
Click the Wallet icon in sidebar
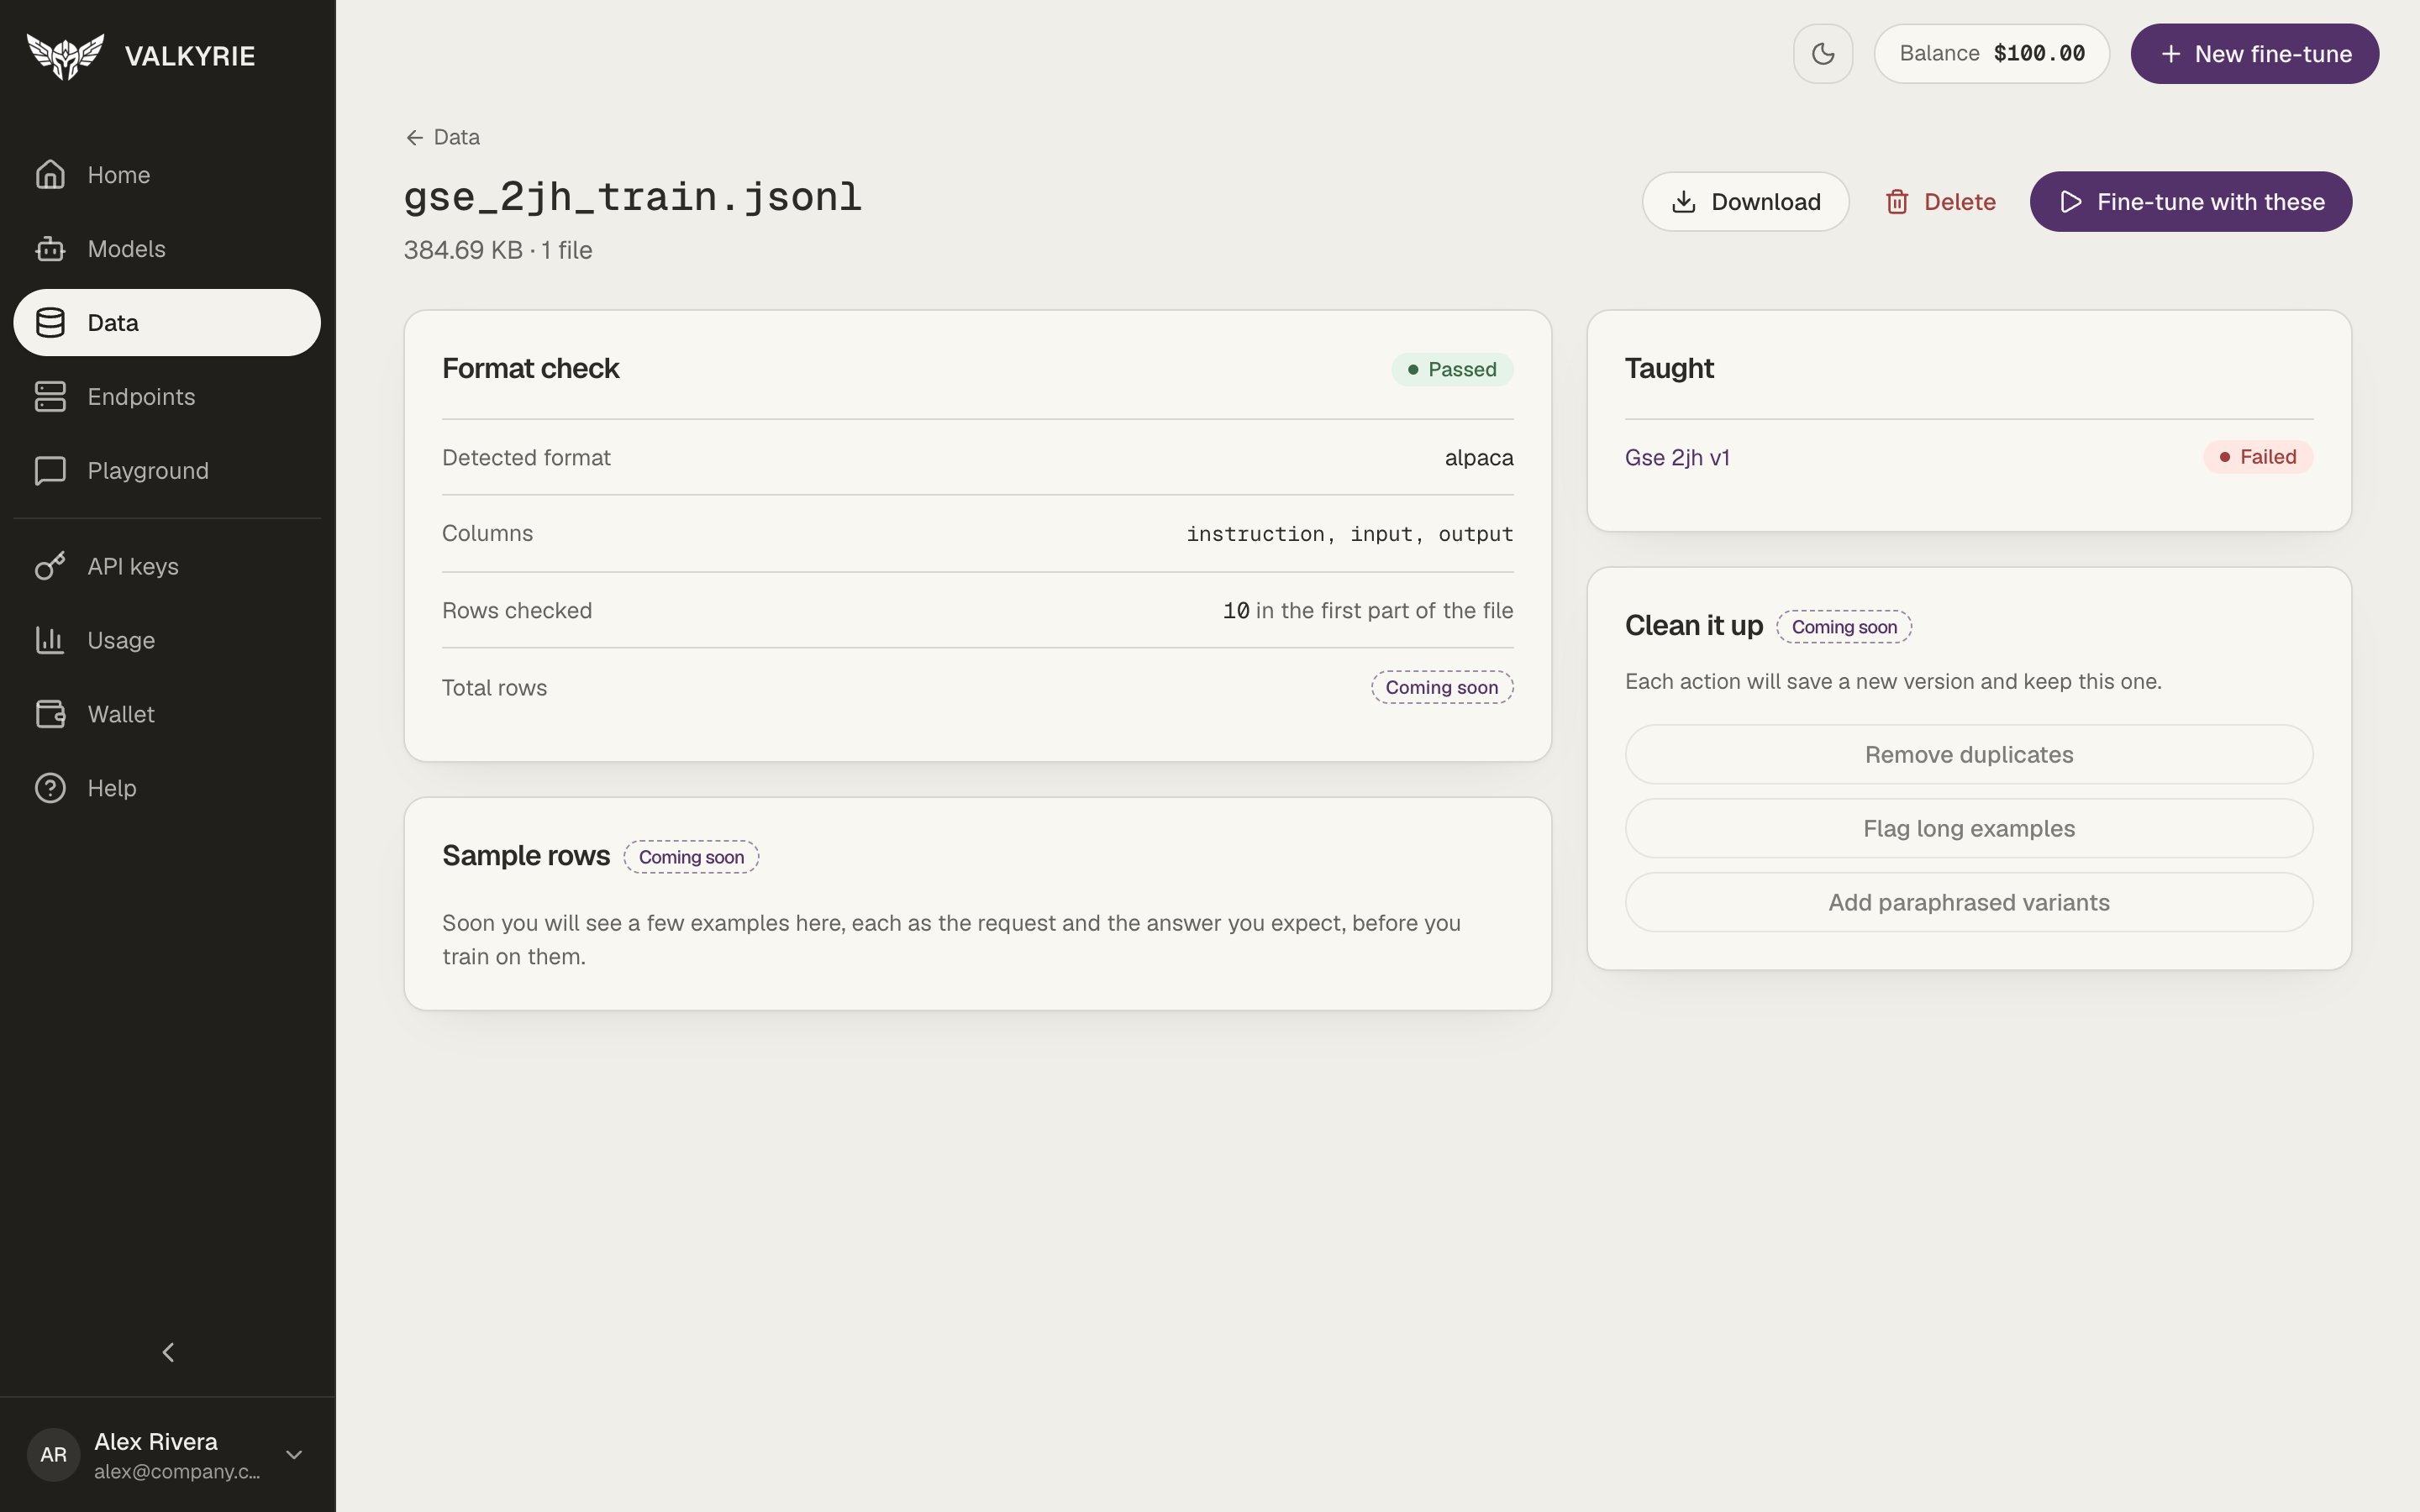(x=50, y=714)
